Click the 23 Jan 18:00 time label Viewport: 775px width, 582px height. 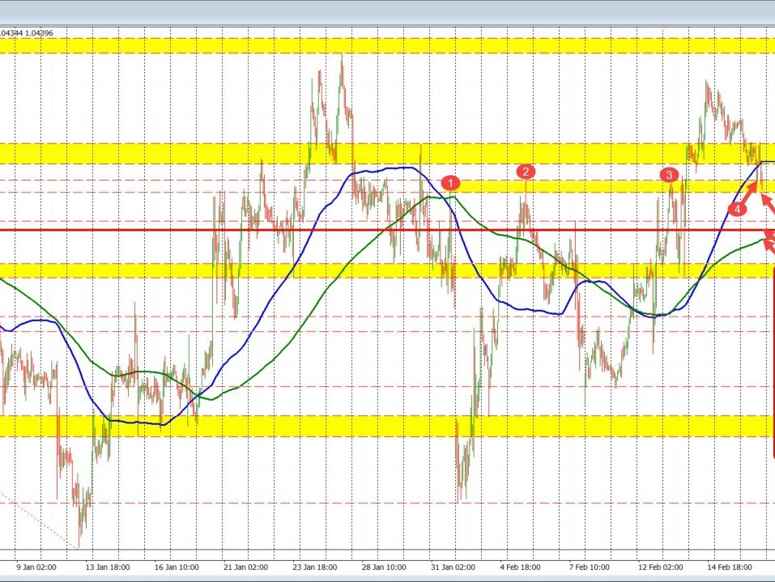(x=315, y=567)
